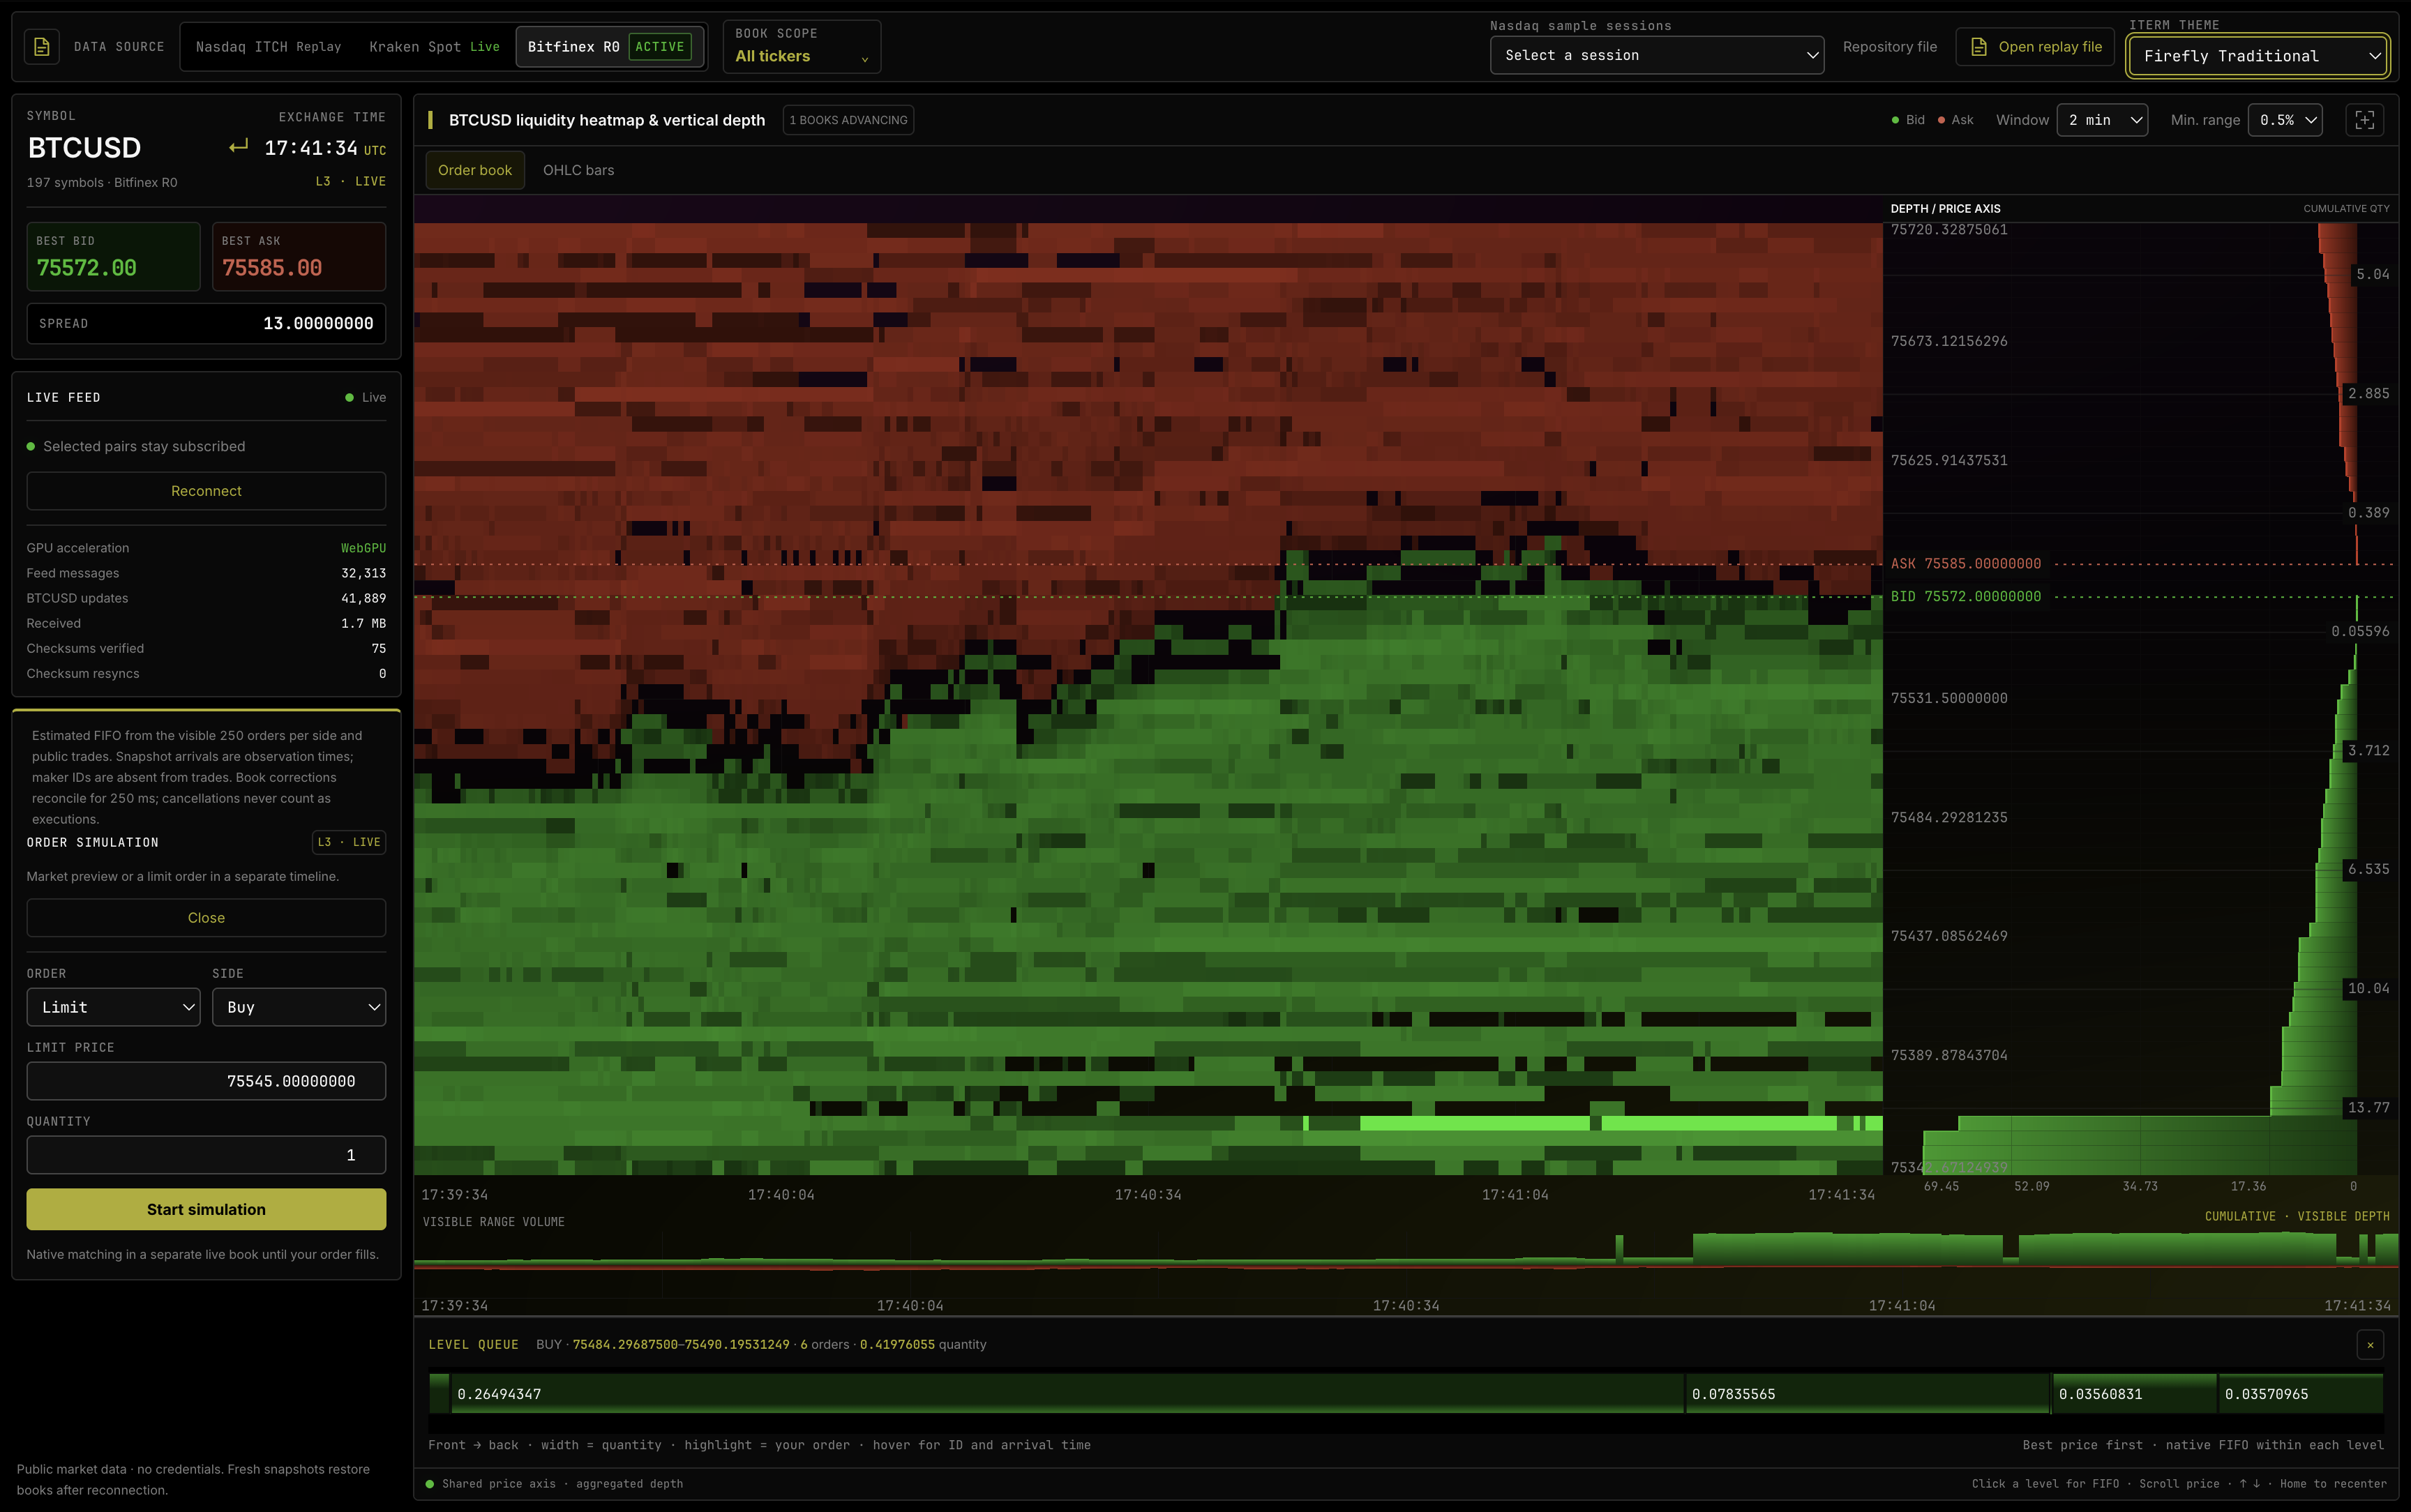Click the data source document icon

[41, 47]
